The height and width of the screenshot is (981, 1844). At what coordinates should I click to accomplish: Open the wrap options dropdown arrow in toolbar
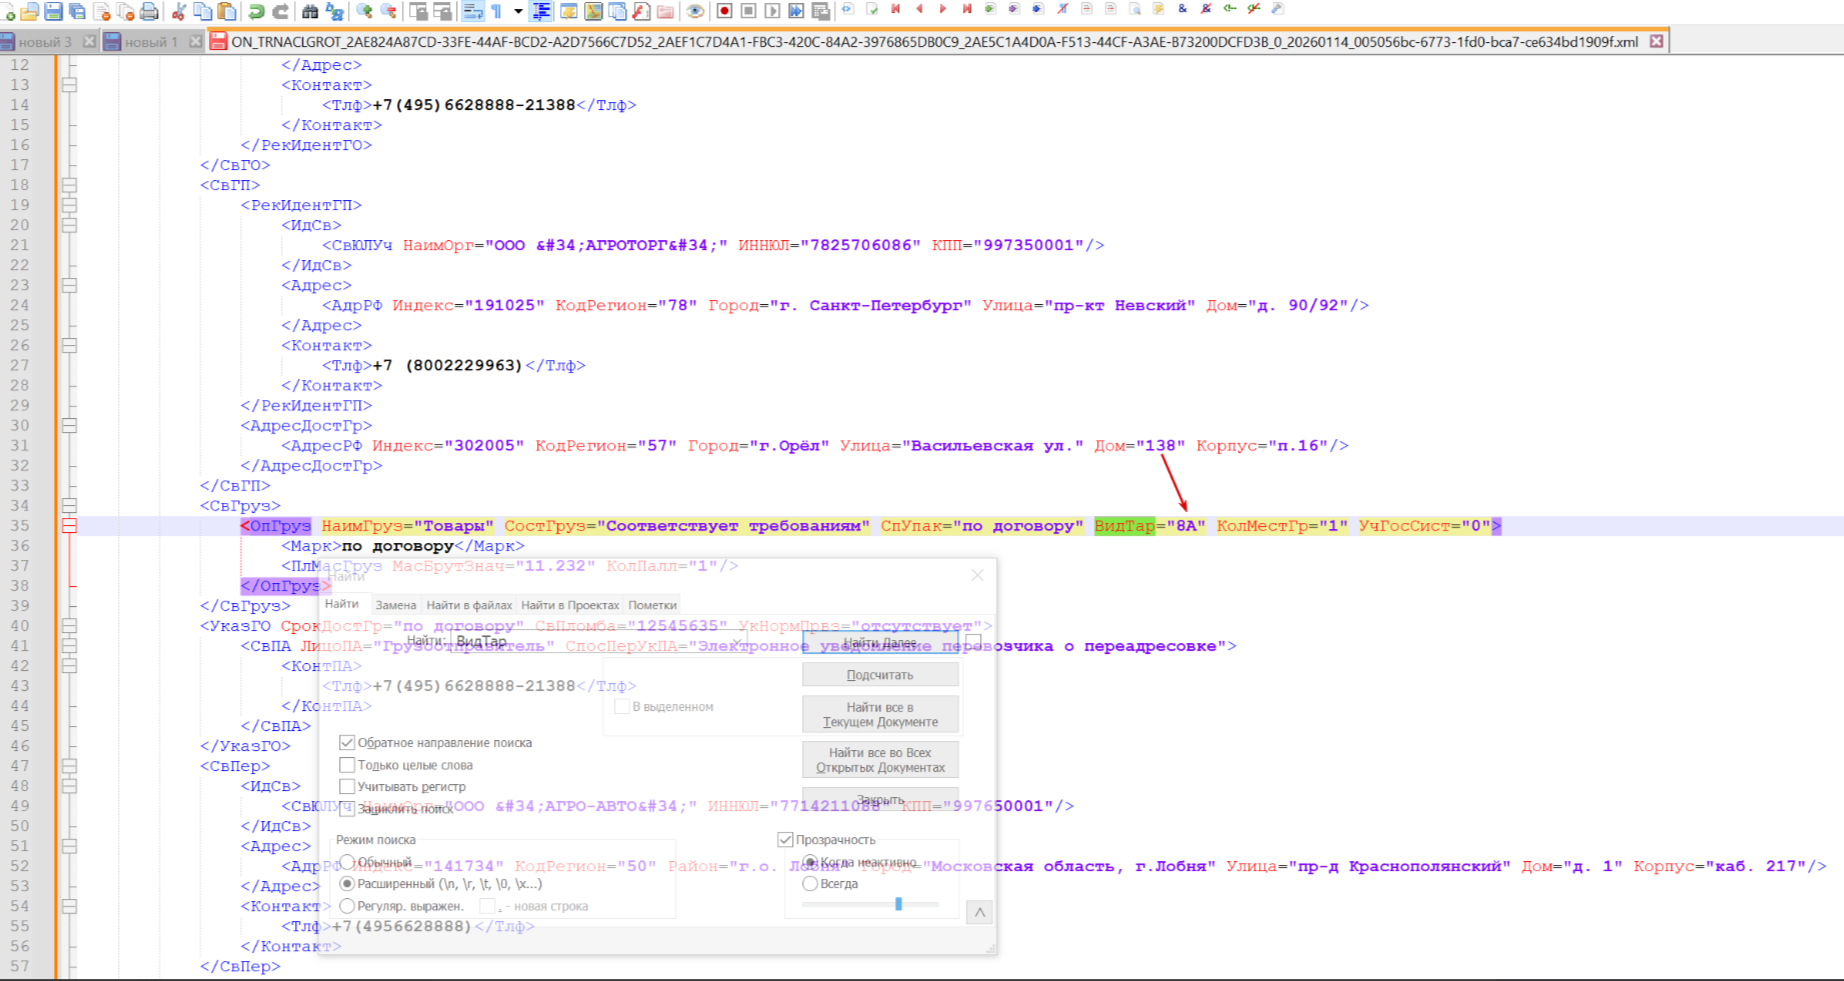[518, 12]
